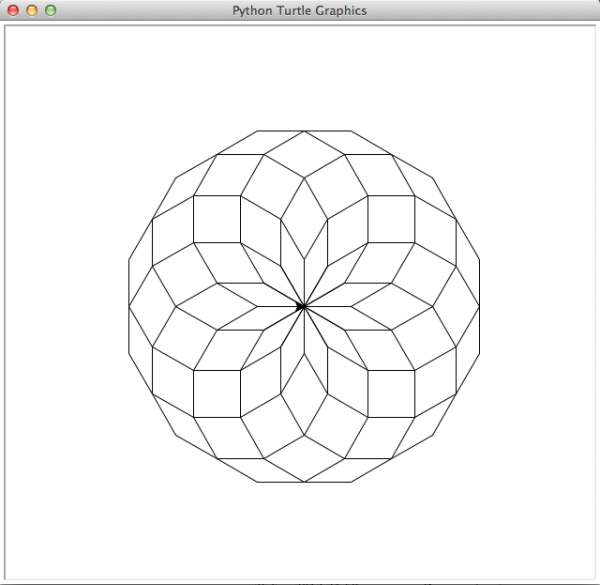
Task: Click the vertical right edge of the polygon
Action: coord(480,306)
